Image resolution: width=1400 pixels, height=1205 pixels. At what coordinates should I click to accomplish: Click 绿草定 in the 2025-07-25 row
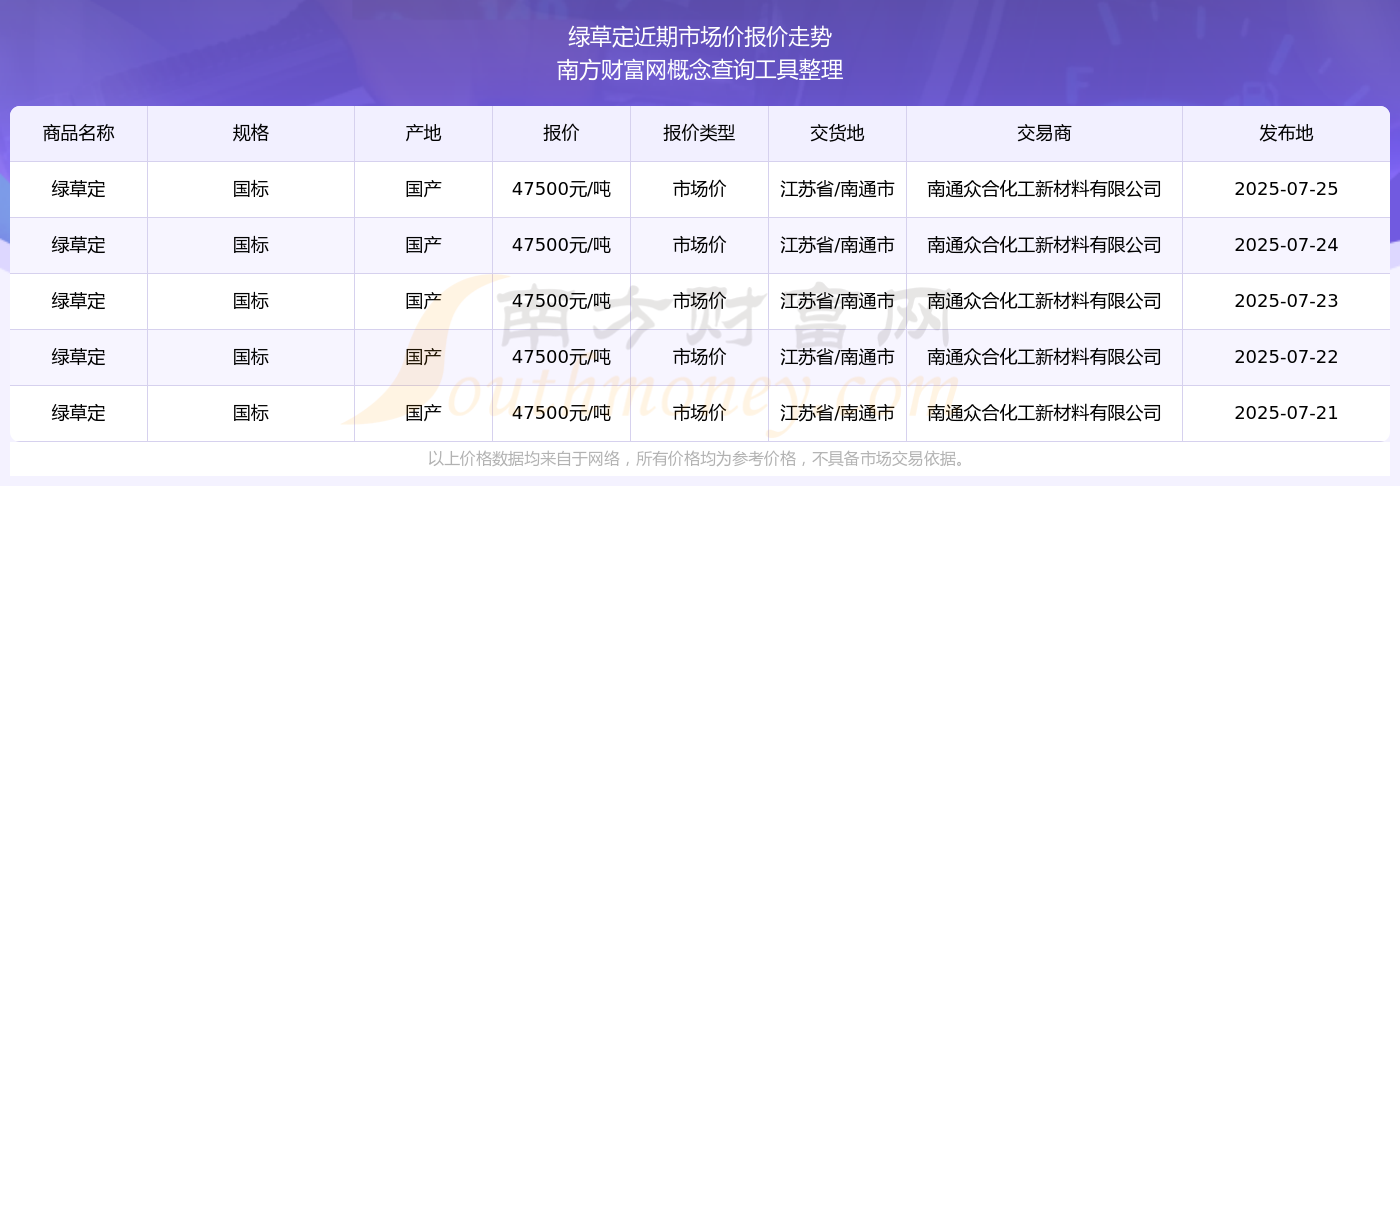point(79,189)
